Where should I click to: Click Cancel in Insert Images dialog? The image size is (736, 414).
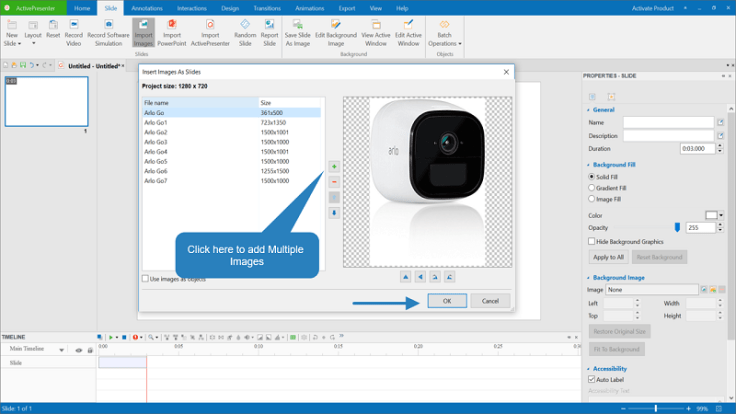(x=490, y=301)
